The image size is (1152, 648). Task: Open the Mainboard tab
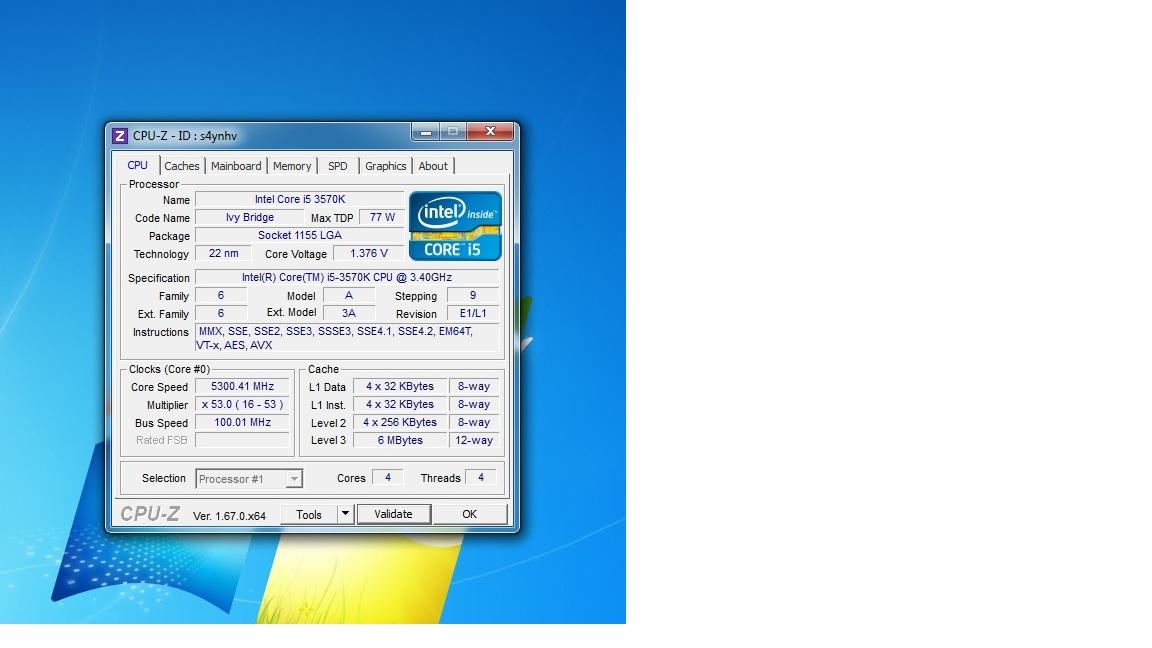pos(236,166)
